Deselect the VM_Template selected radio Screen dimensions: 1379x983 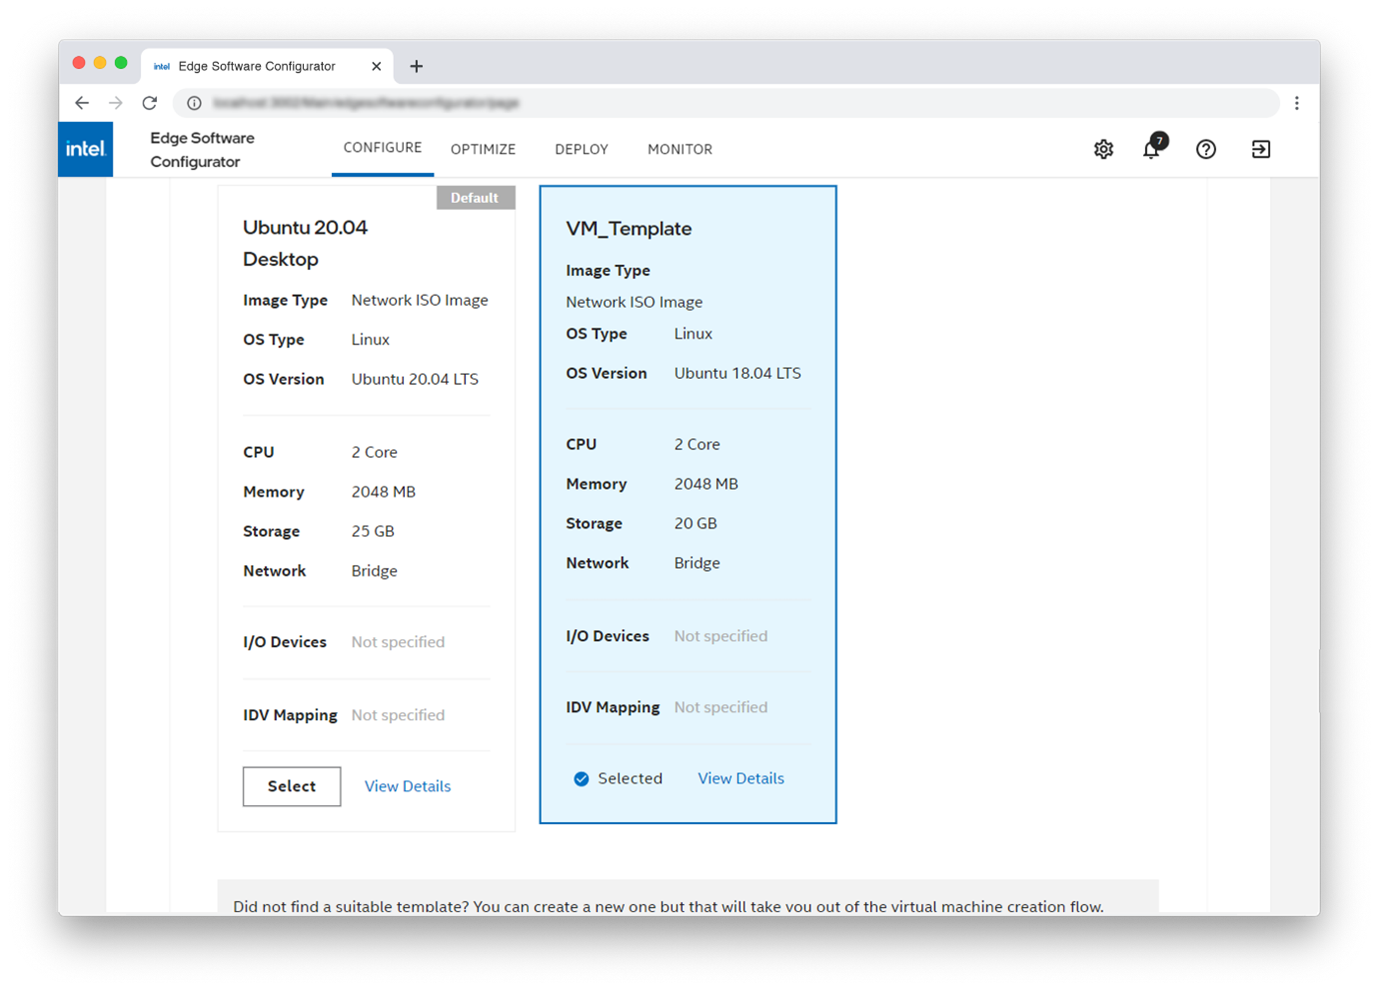pyautogui.click(x=581, y=778)
